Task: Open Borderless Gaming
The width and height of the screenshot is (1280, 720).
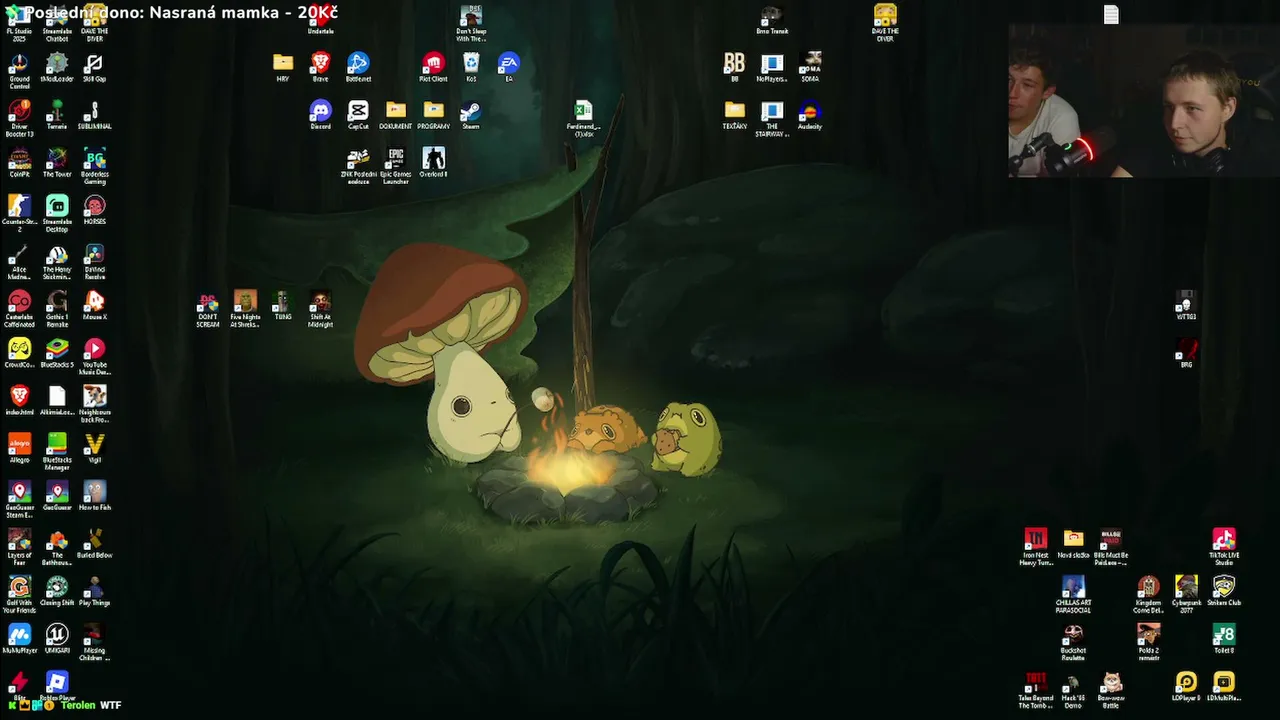Action: (x=94, y=167)
